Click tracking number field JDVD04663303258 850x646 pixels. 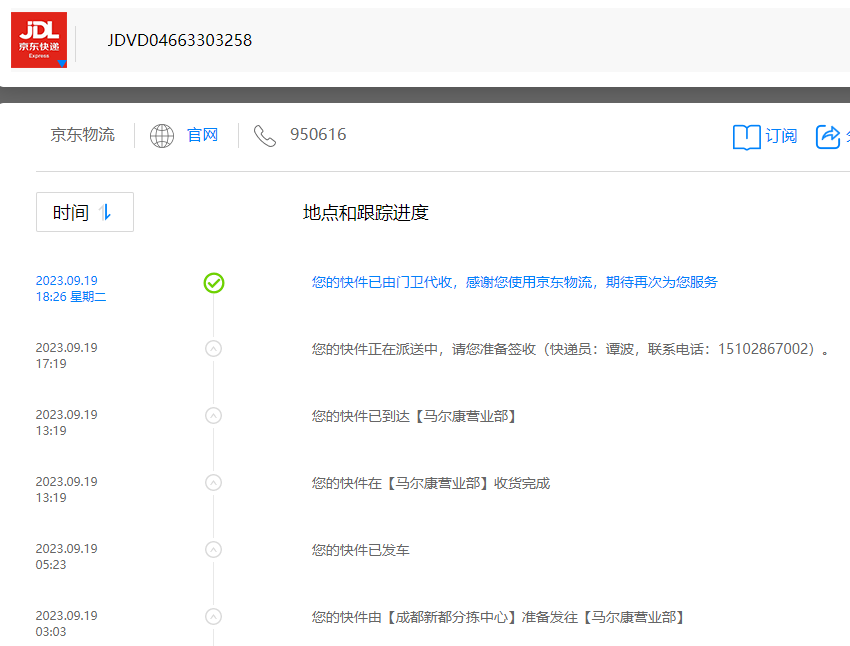179,40
